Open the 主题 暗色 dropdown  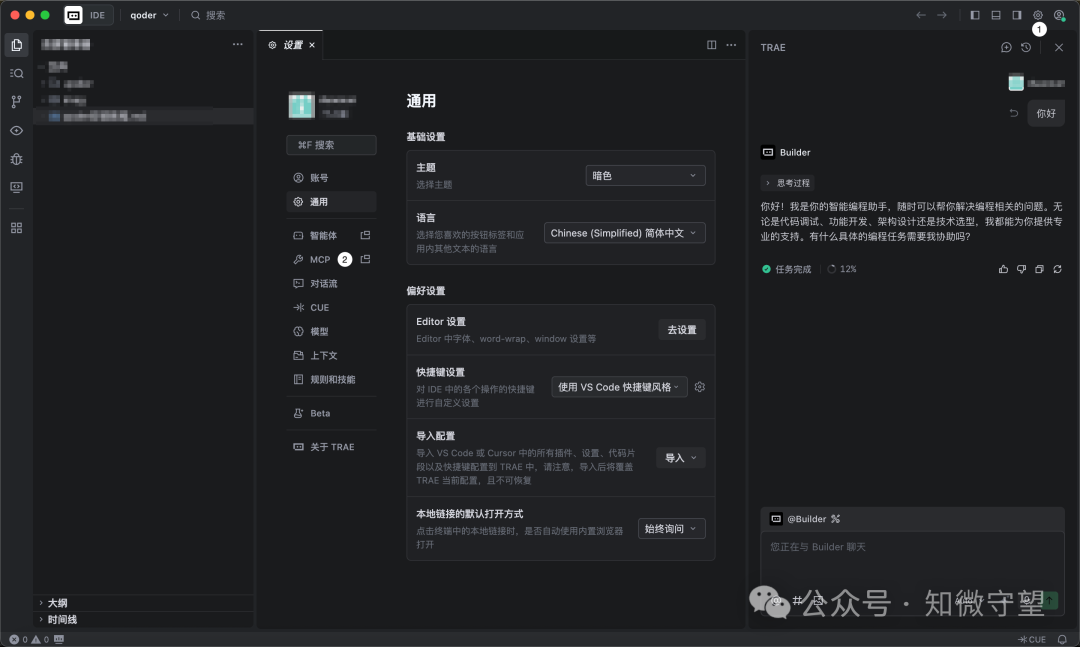pos(645,176)
